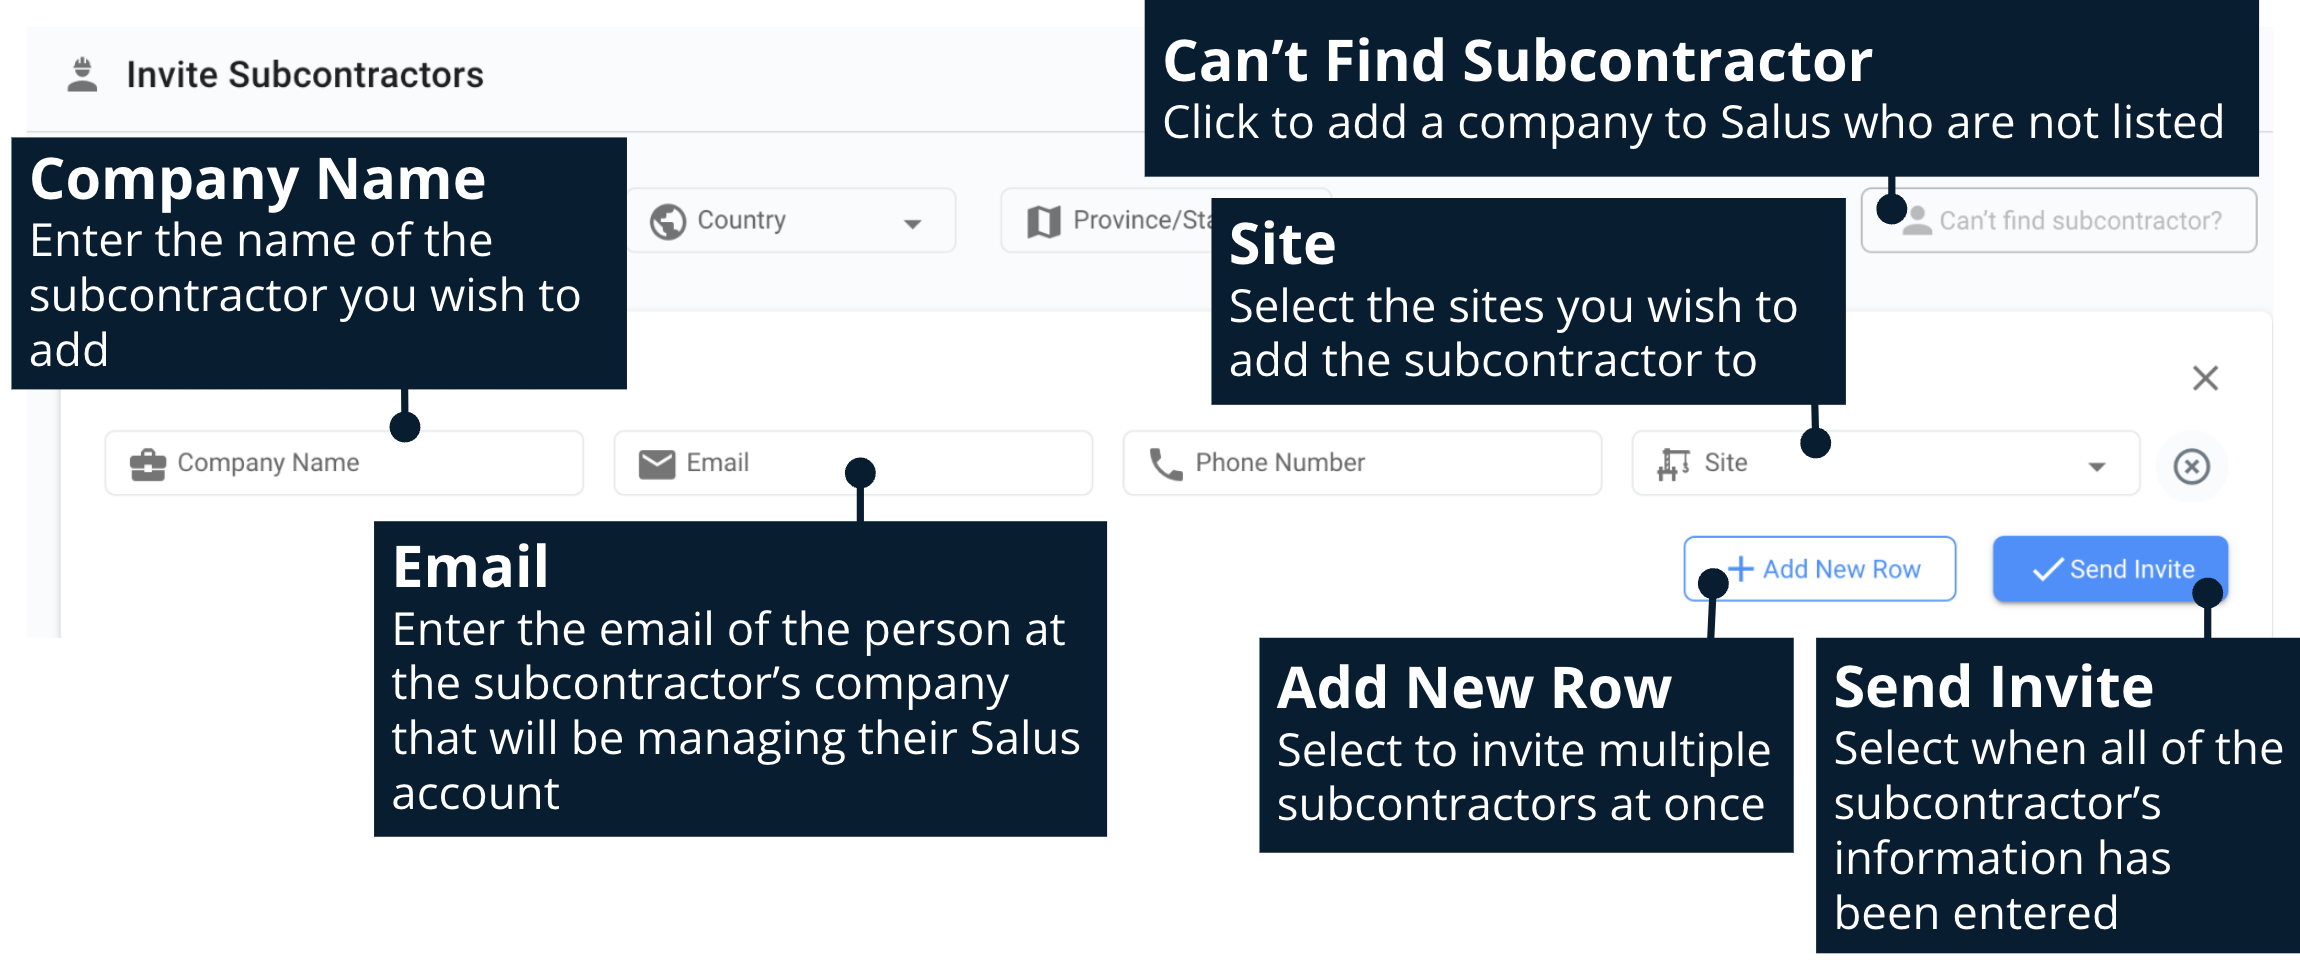The width and height of the screenshot is (2300, 970).
Task: Click the envelope icon in Email field
Action: 657,464
